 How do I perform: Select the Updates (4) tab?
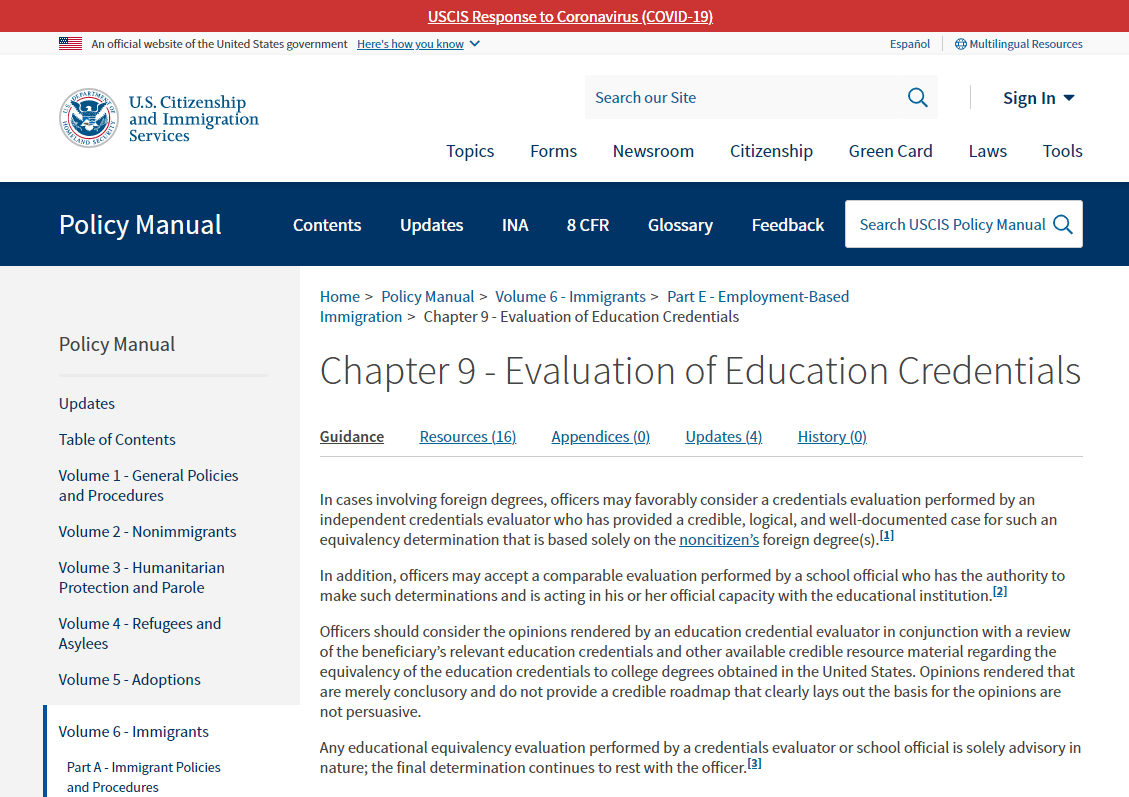click(724, 437)
